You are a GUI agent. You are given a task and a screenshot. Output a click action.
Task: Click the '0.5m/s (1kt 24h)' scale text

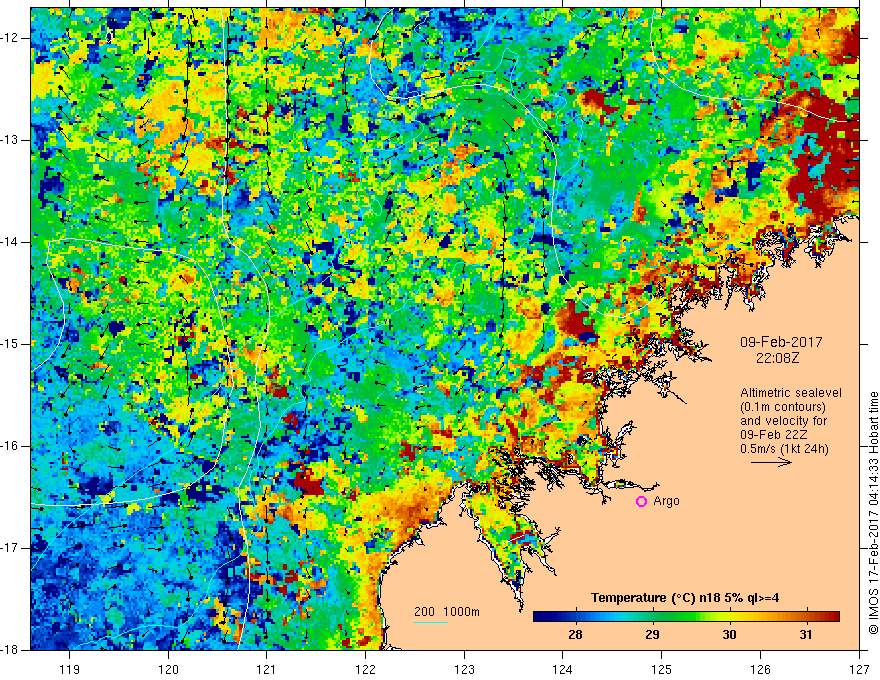[784, 449]
